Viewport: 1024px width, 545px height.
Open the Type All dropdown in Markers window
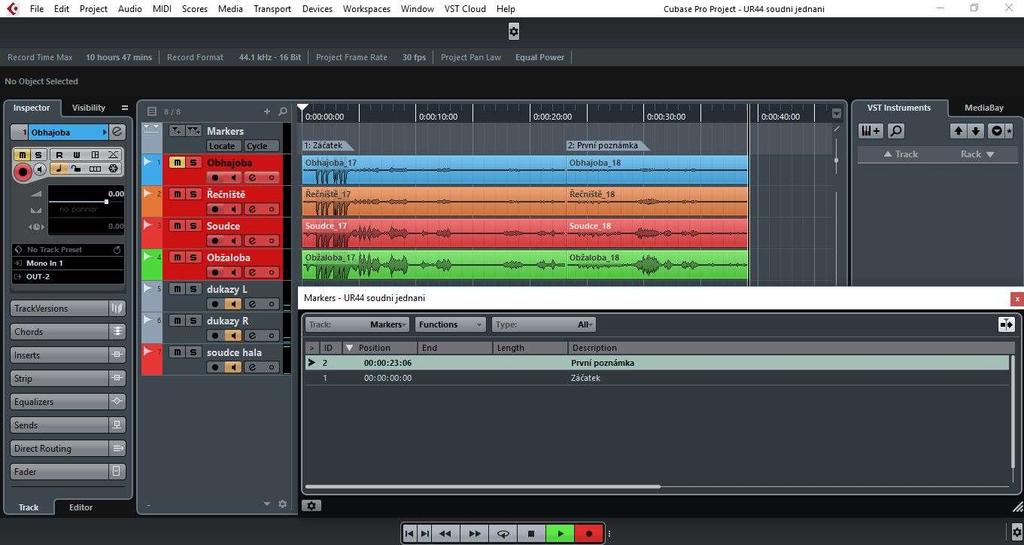543,324
